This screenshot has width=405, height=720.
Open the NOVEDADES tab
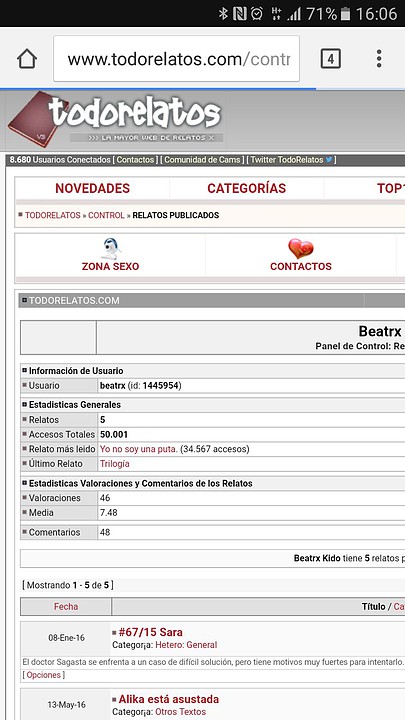pos(92,188)
